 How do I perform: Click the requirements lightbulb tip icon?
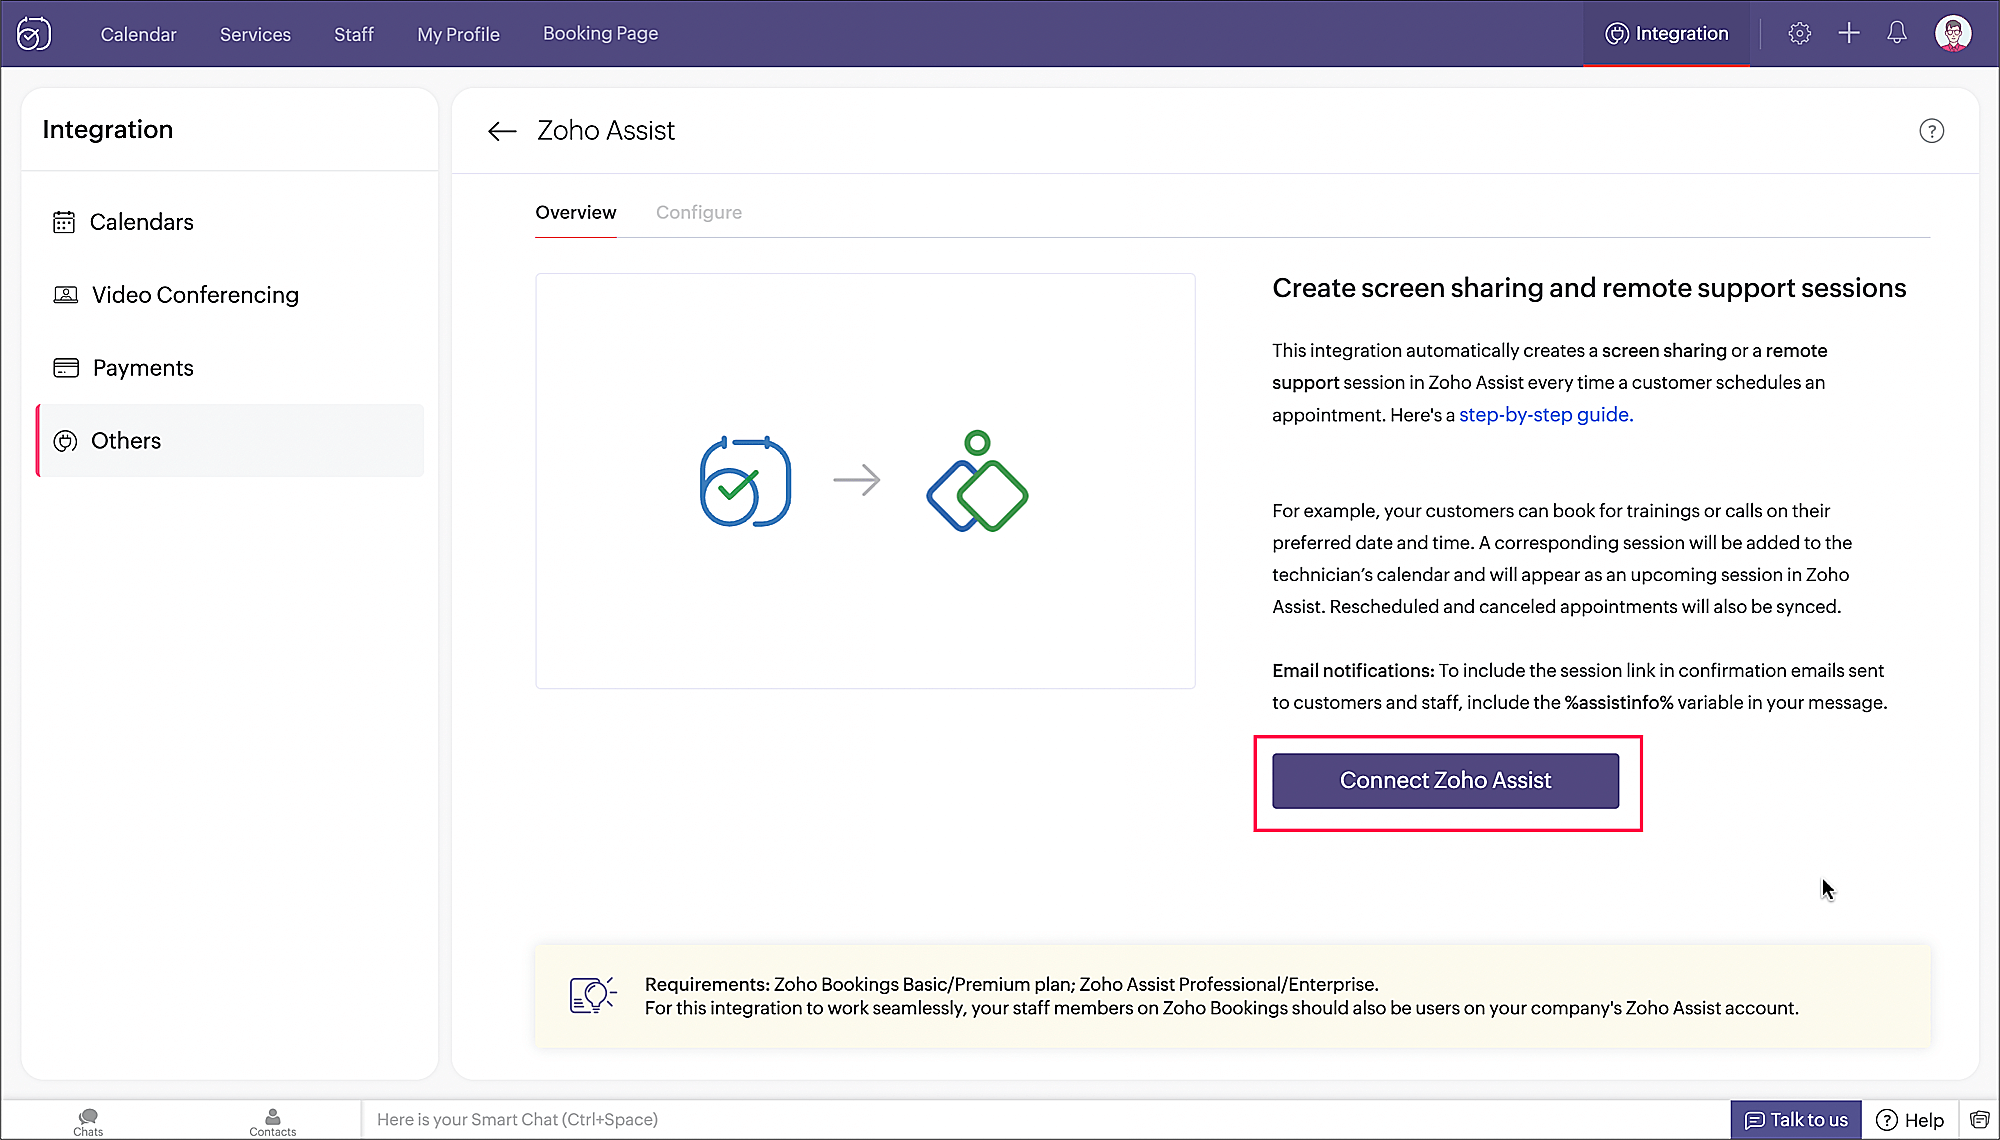coord(593,996)
